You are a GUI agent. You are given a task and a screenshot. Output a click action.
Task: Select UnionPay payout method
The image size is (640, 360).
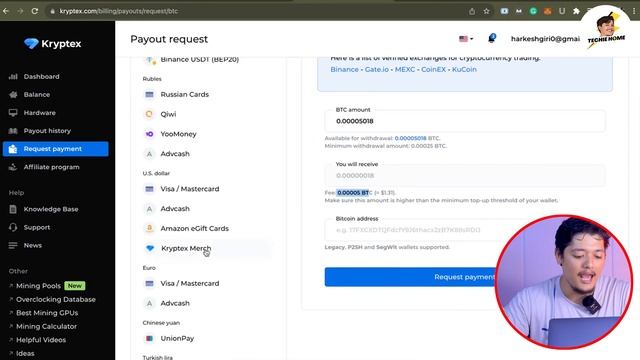177,338
